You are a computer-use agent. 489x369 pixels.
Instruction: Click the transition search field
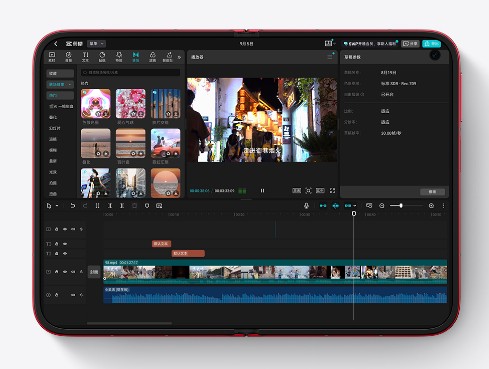(x=130, y=72)
